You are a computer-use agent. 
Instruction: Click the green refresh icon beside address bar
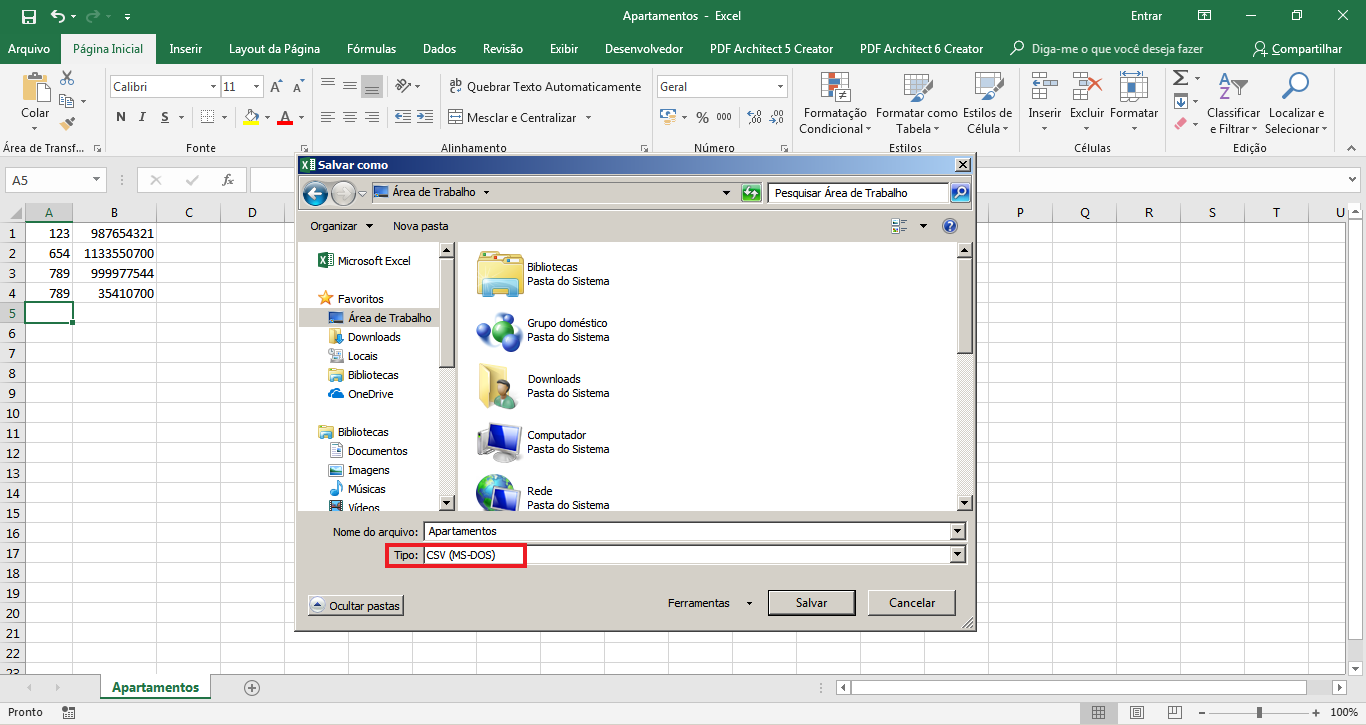coord(751,193)
